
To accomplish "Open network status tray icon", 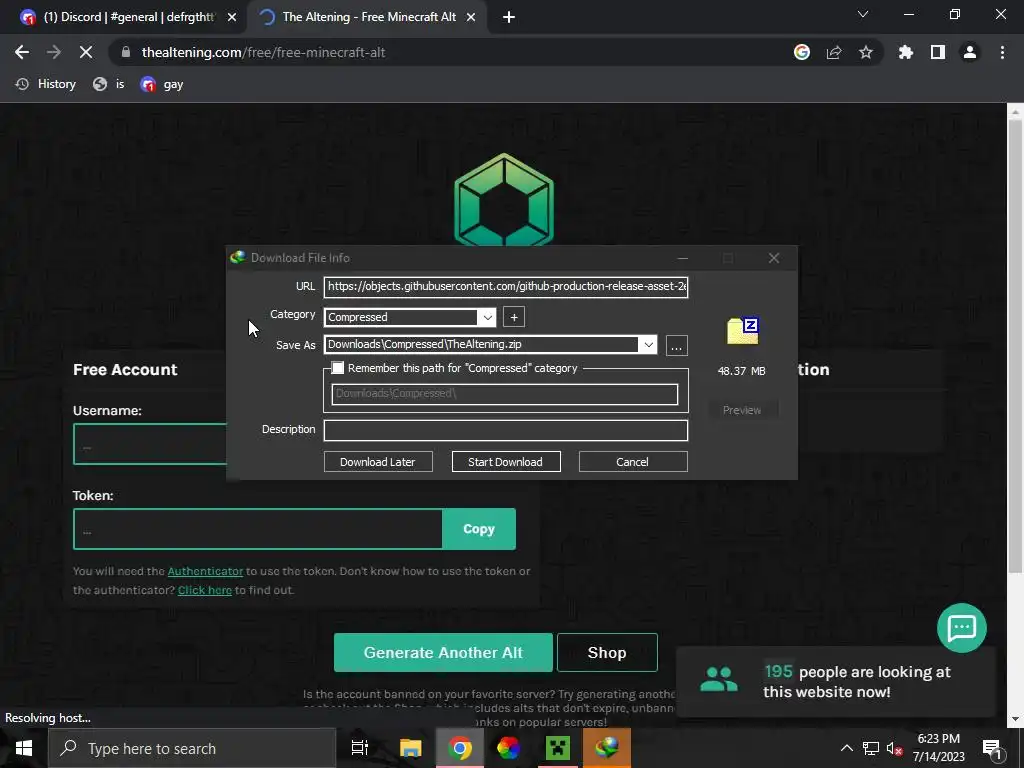I will pyautogui.click(x=871, y=748).
